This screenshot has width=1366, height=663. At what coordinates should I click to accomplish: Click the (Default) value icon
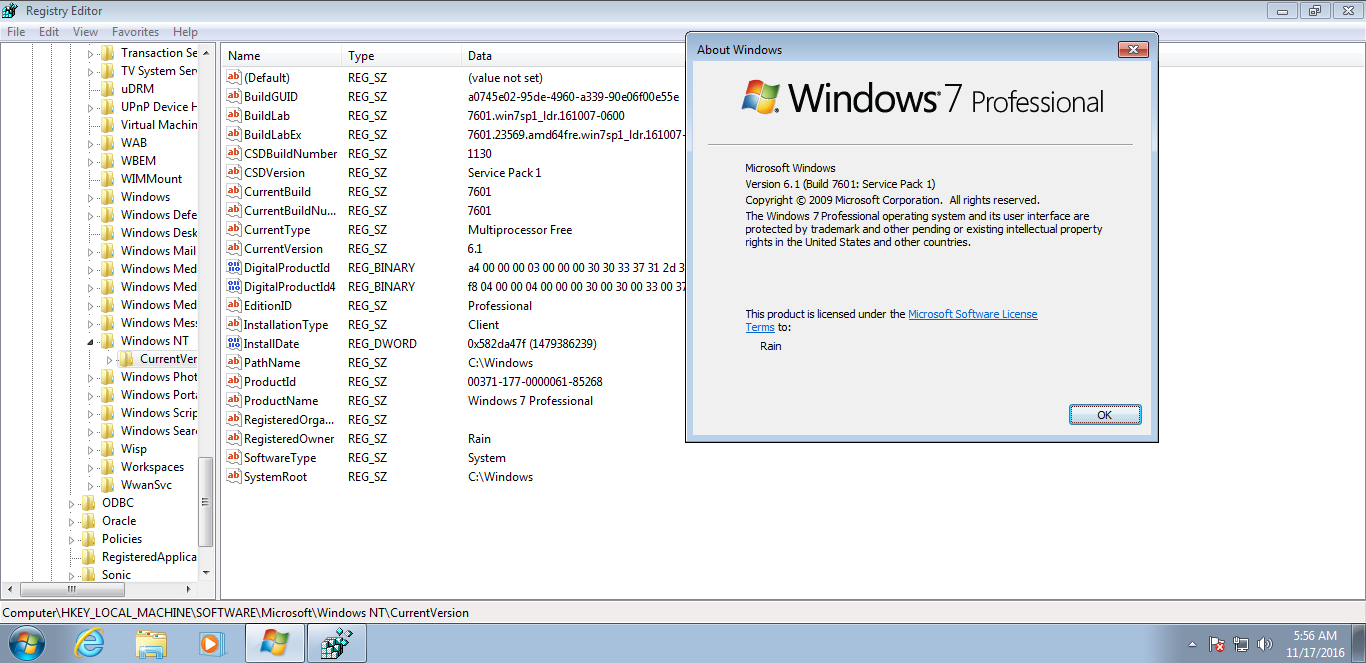point(234,78)
